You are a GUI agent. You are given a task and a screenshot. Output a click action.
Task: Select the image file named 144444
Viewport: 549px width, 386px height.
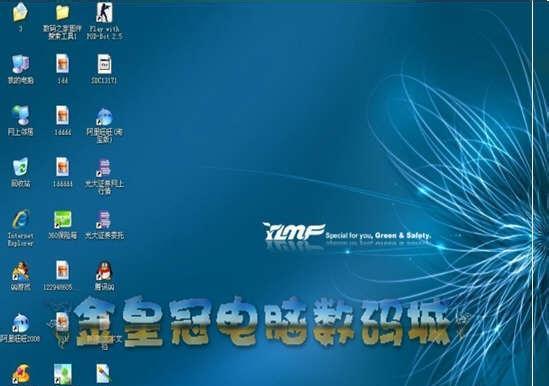point(62,167)
